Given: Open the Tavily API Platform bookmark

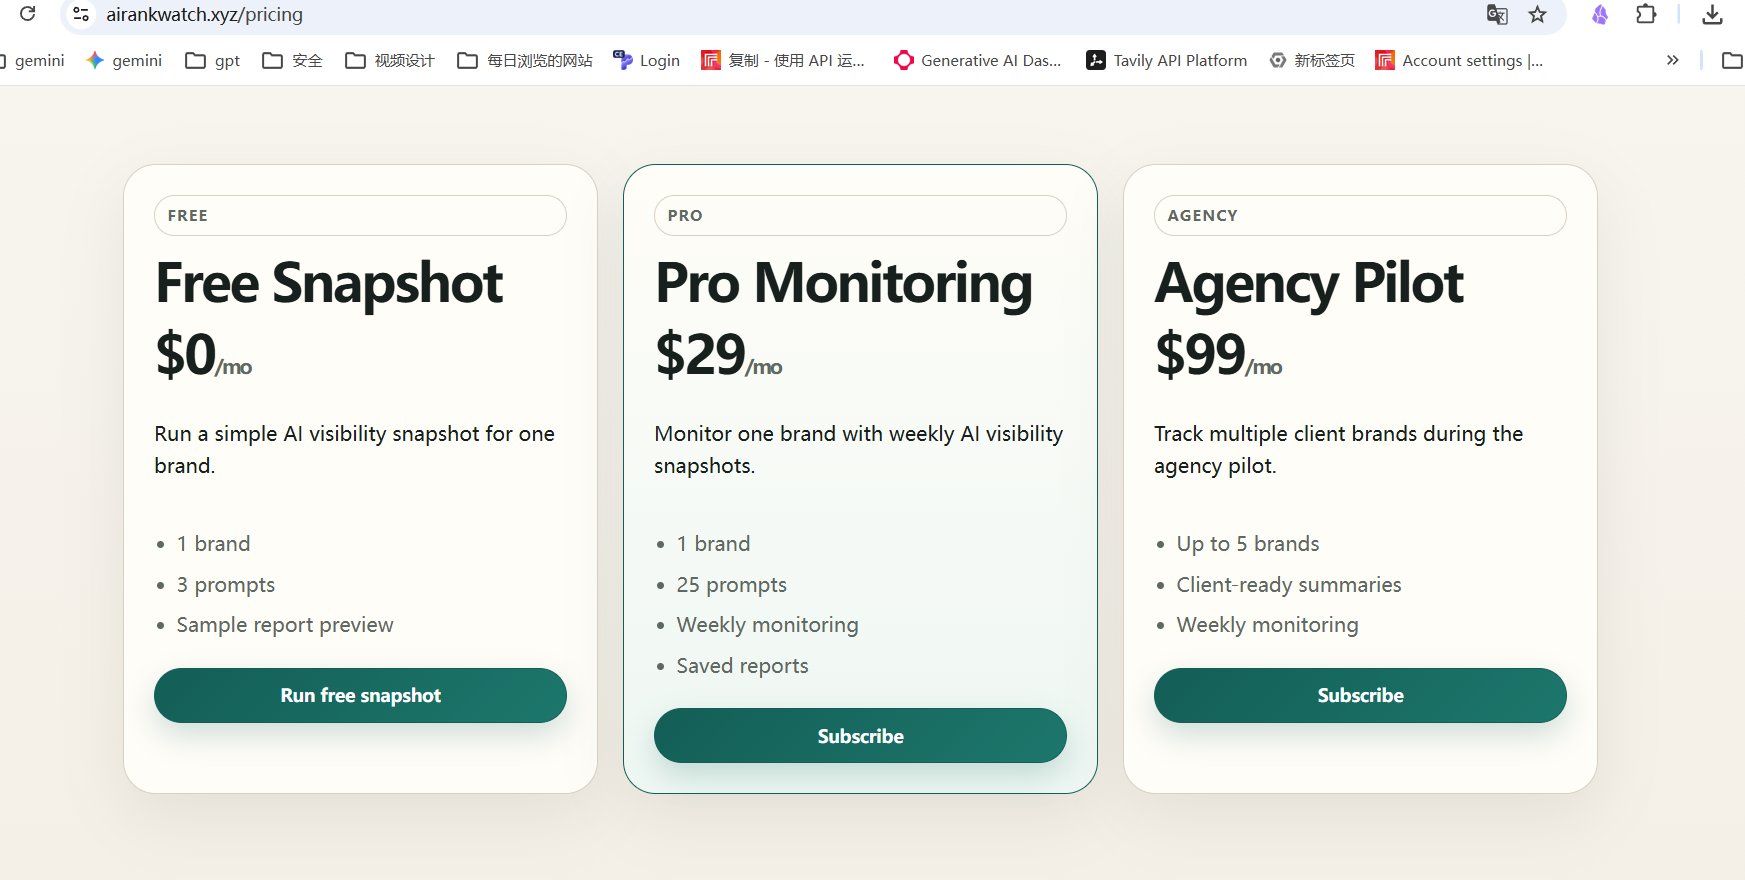Looking at the screenshot, I should tap(1166, 60).
